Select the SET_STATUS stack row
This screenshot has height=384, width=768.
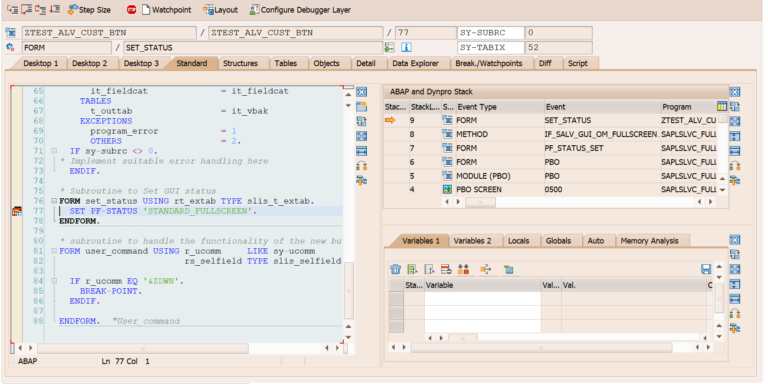click(551, 120)
